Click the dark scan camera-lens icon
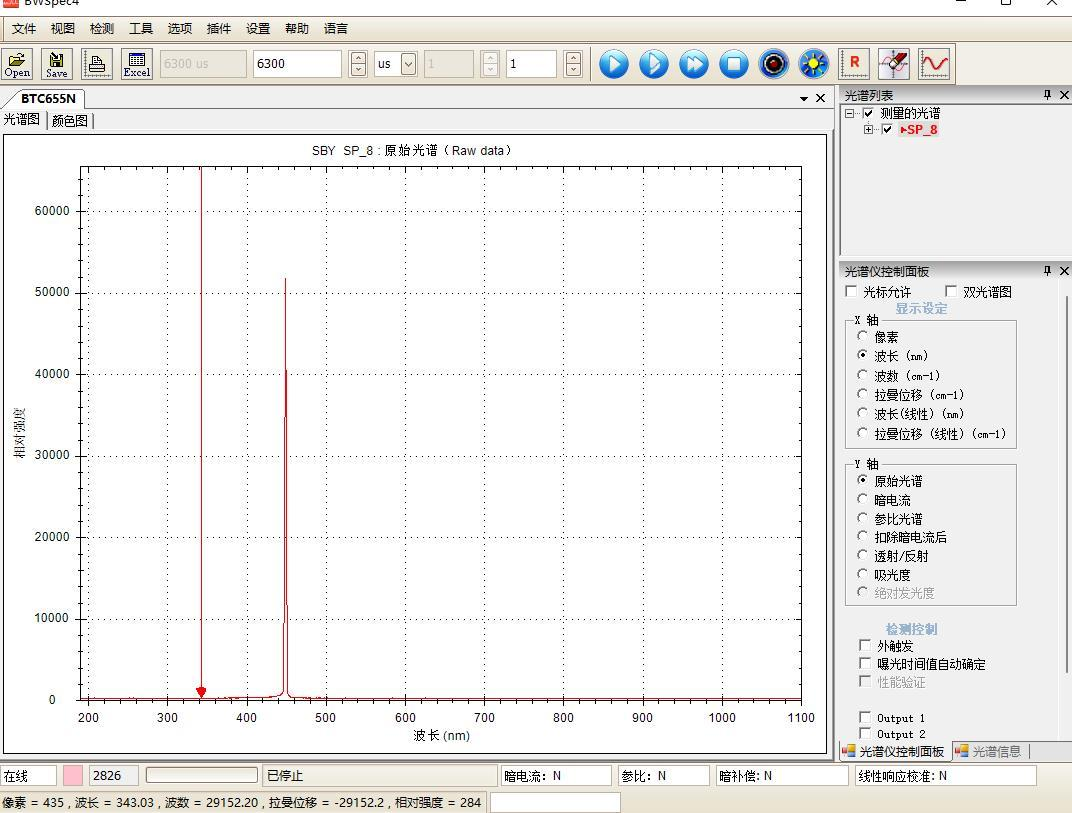1072x813 pixels. [774, 64]
